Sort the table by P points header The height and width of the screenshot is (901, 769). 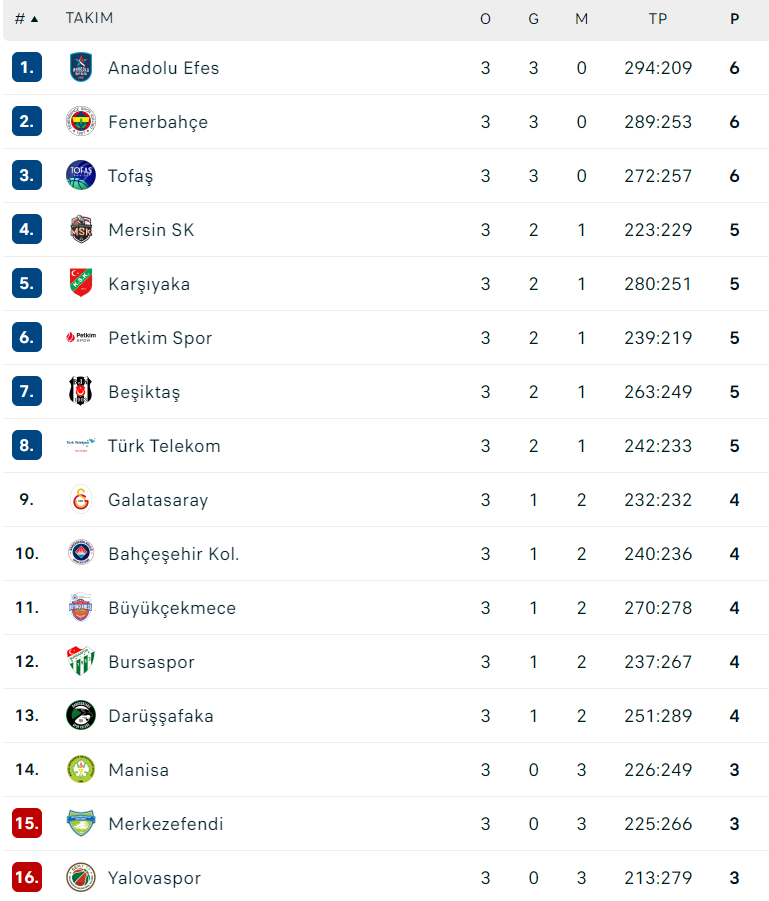point(735,19)
